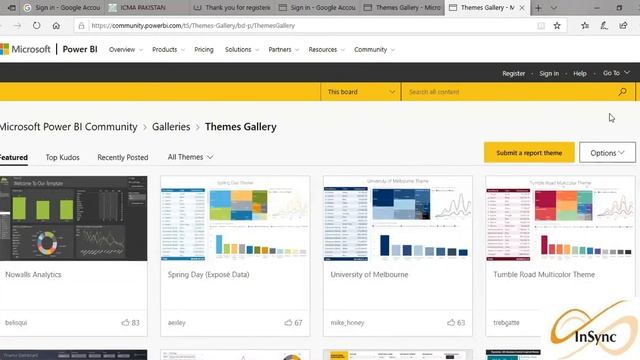Viewport: 640px width, 360px height.
Task: Open author mike_honey's profile link
Action: [x=347, y=322]
